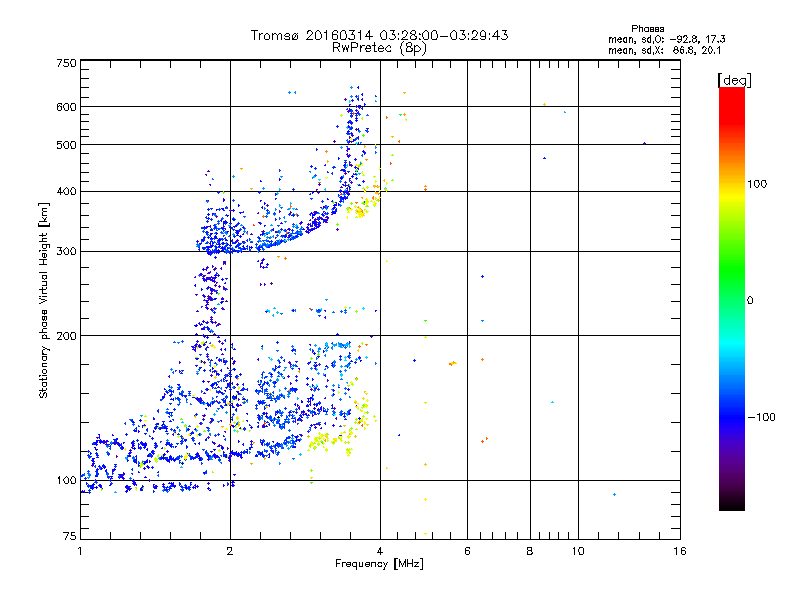Click the "[deg]" colorbar unit label
800x600 pixels.
point(734,80)
